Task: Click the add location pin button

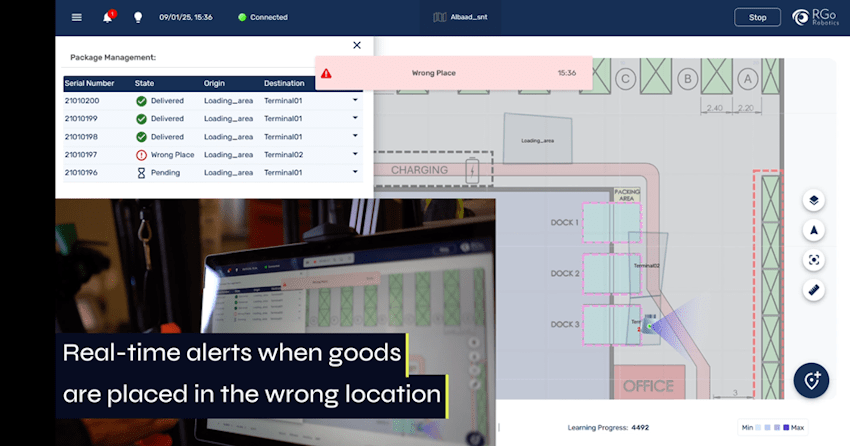Action: click(812, 381)
